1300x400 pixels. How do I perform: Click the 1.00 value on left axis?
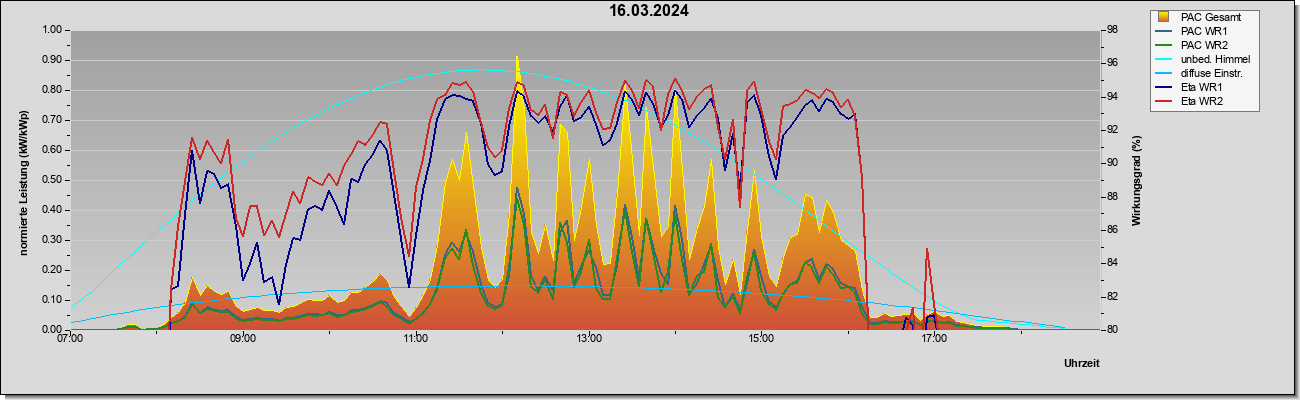pyautogui.click(x=52, y=30)
